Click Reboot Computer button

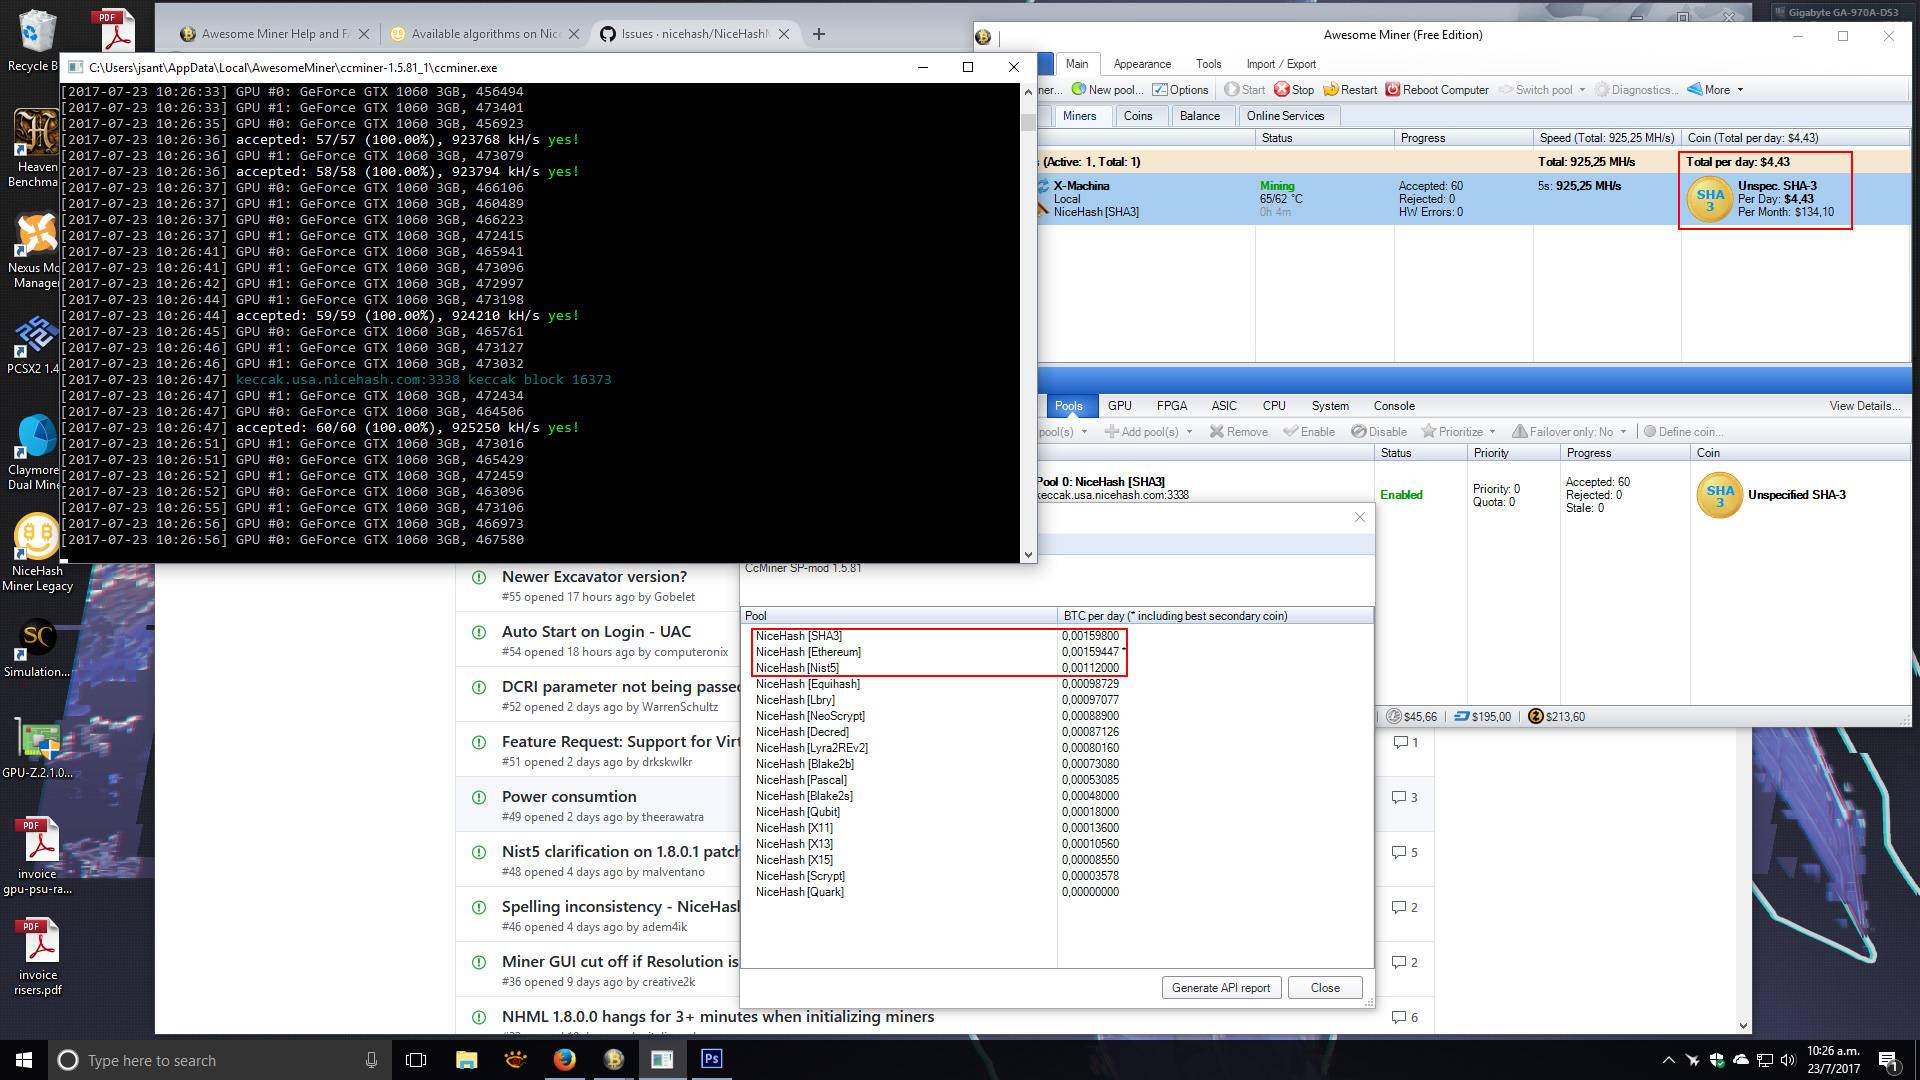click(1437, 90)
